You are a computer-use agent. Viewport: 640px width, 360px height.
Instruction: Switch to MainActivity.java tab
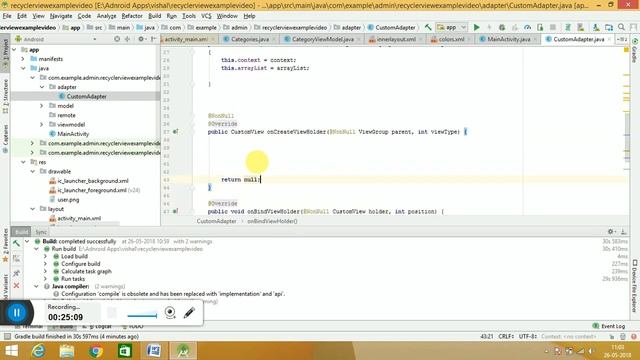pos(508,39)
